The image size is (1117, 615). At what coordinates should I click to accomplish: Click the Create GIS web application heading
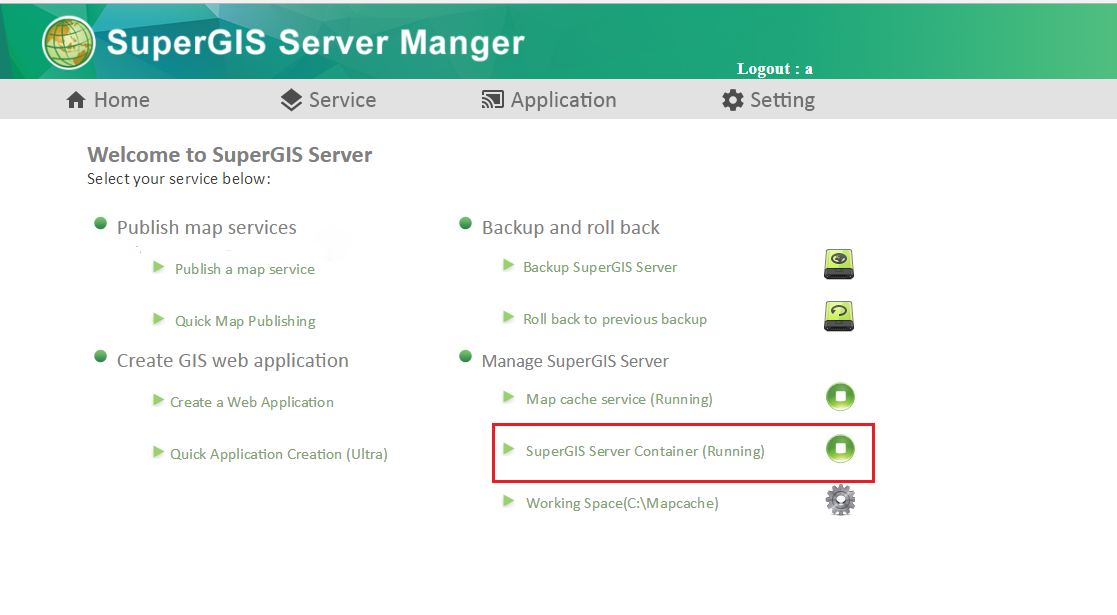click(x=233, y=361)
